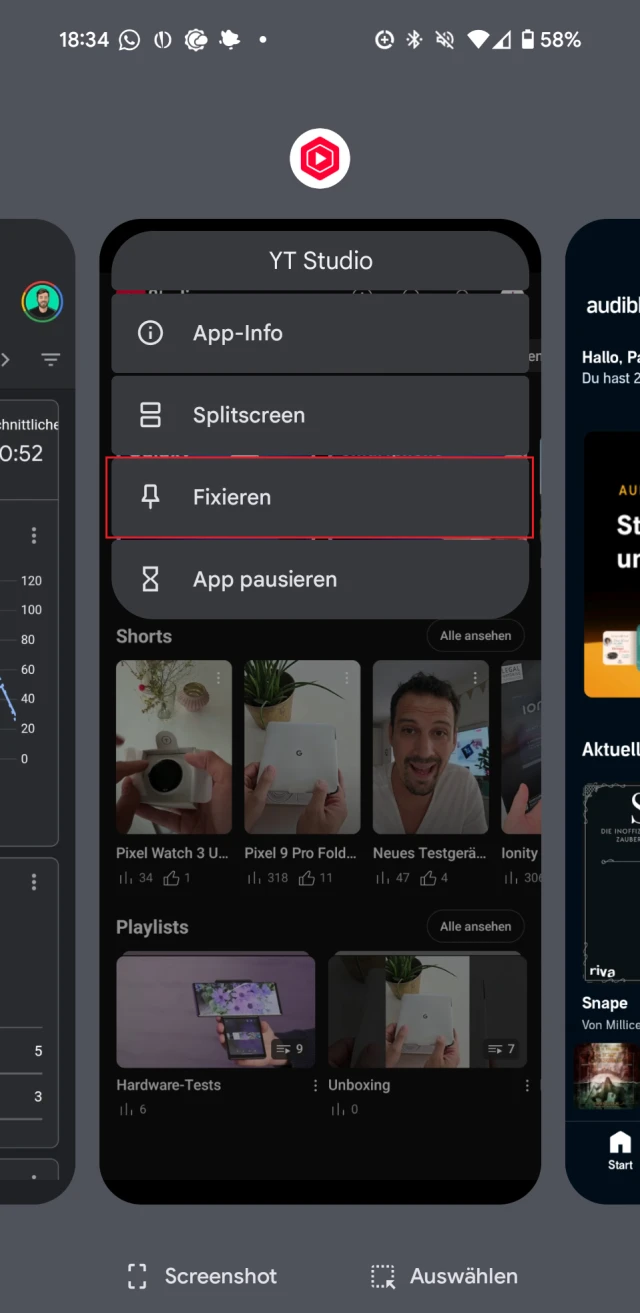
Task: Open the Hardware-Tests playlist thumbnail
Action: [x=216, y=1010]
